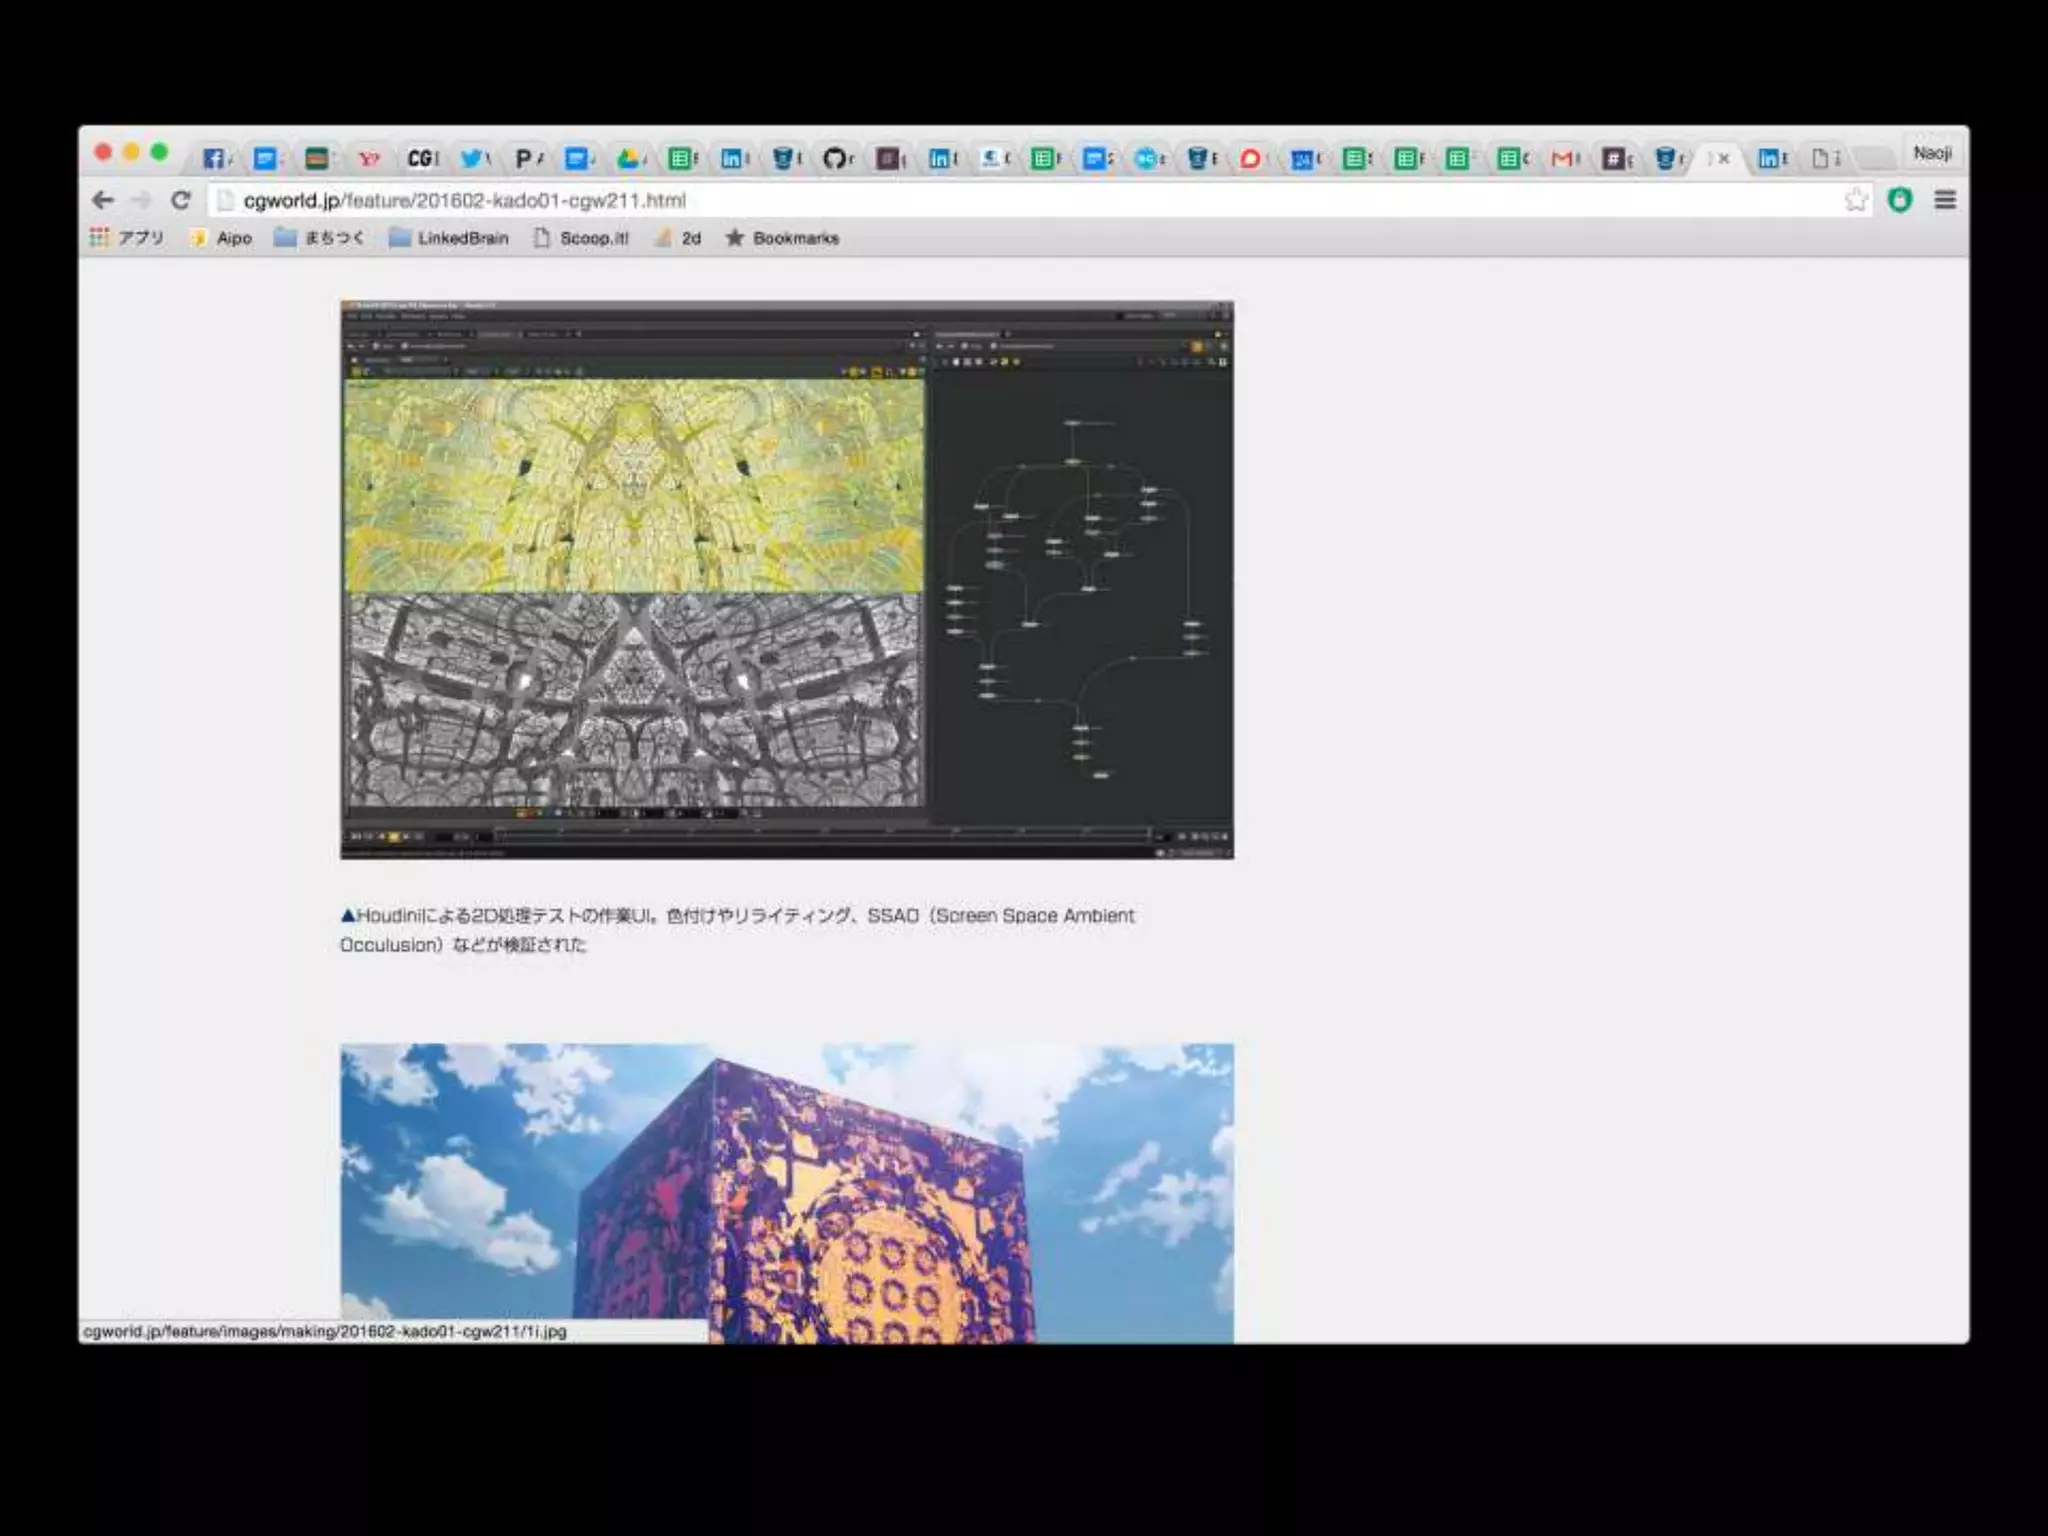
Task: Reload the page with refresh icon
Action: click(x=181, y=200)
